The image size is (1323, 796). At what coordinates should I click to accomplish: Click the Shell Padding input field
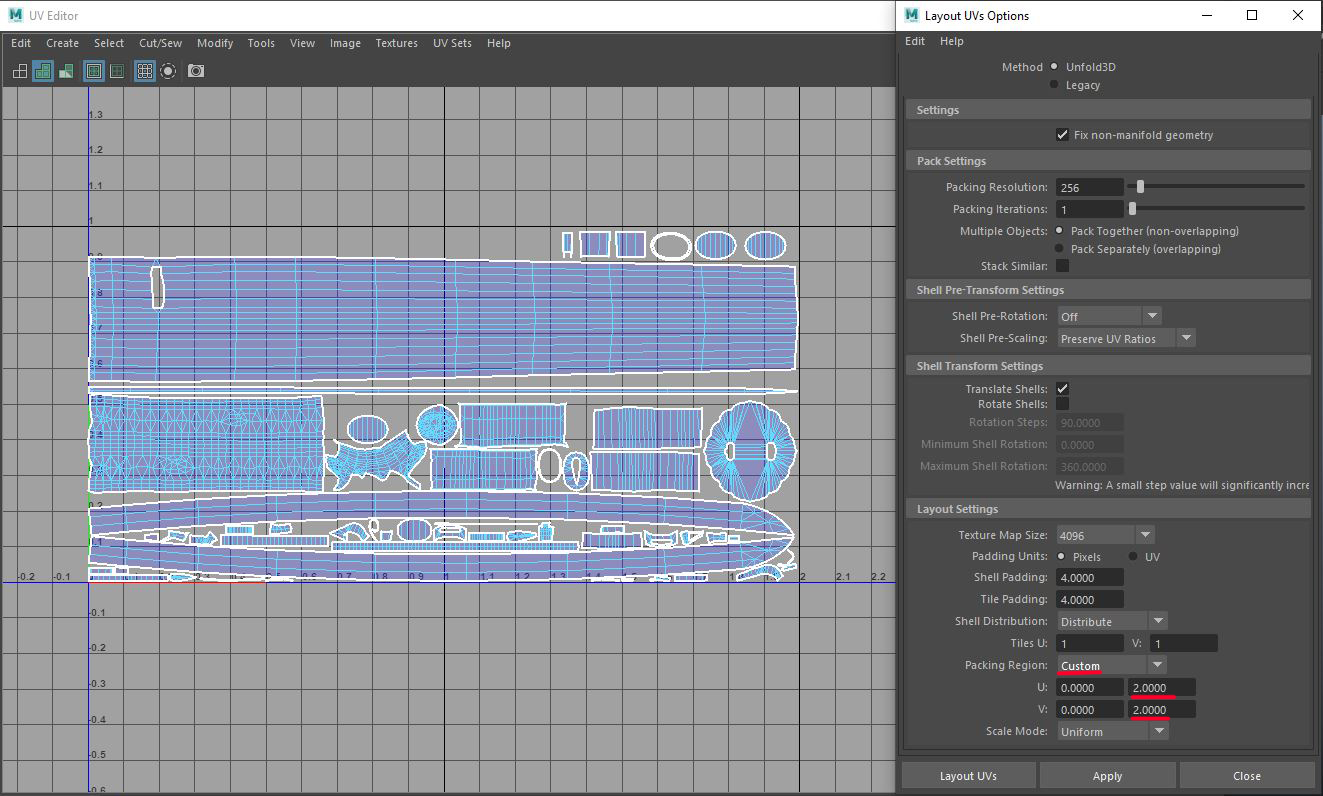coord(1090,578)
